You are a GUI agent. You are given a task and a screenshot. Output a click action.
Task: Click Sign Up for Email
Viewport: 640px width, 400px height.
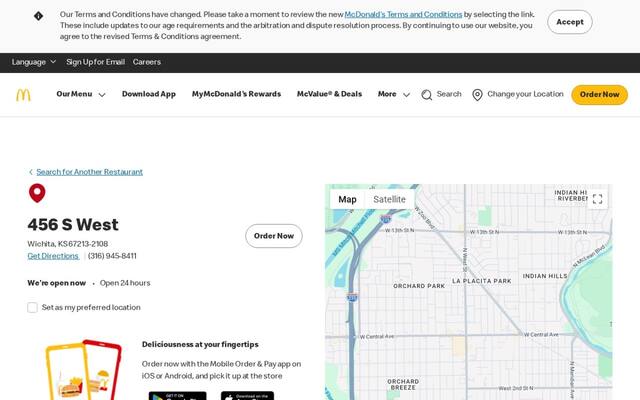pos(96,62)
